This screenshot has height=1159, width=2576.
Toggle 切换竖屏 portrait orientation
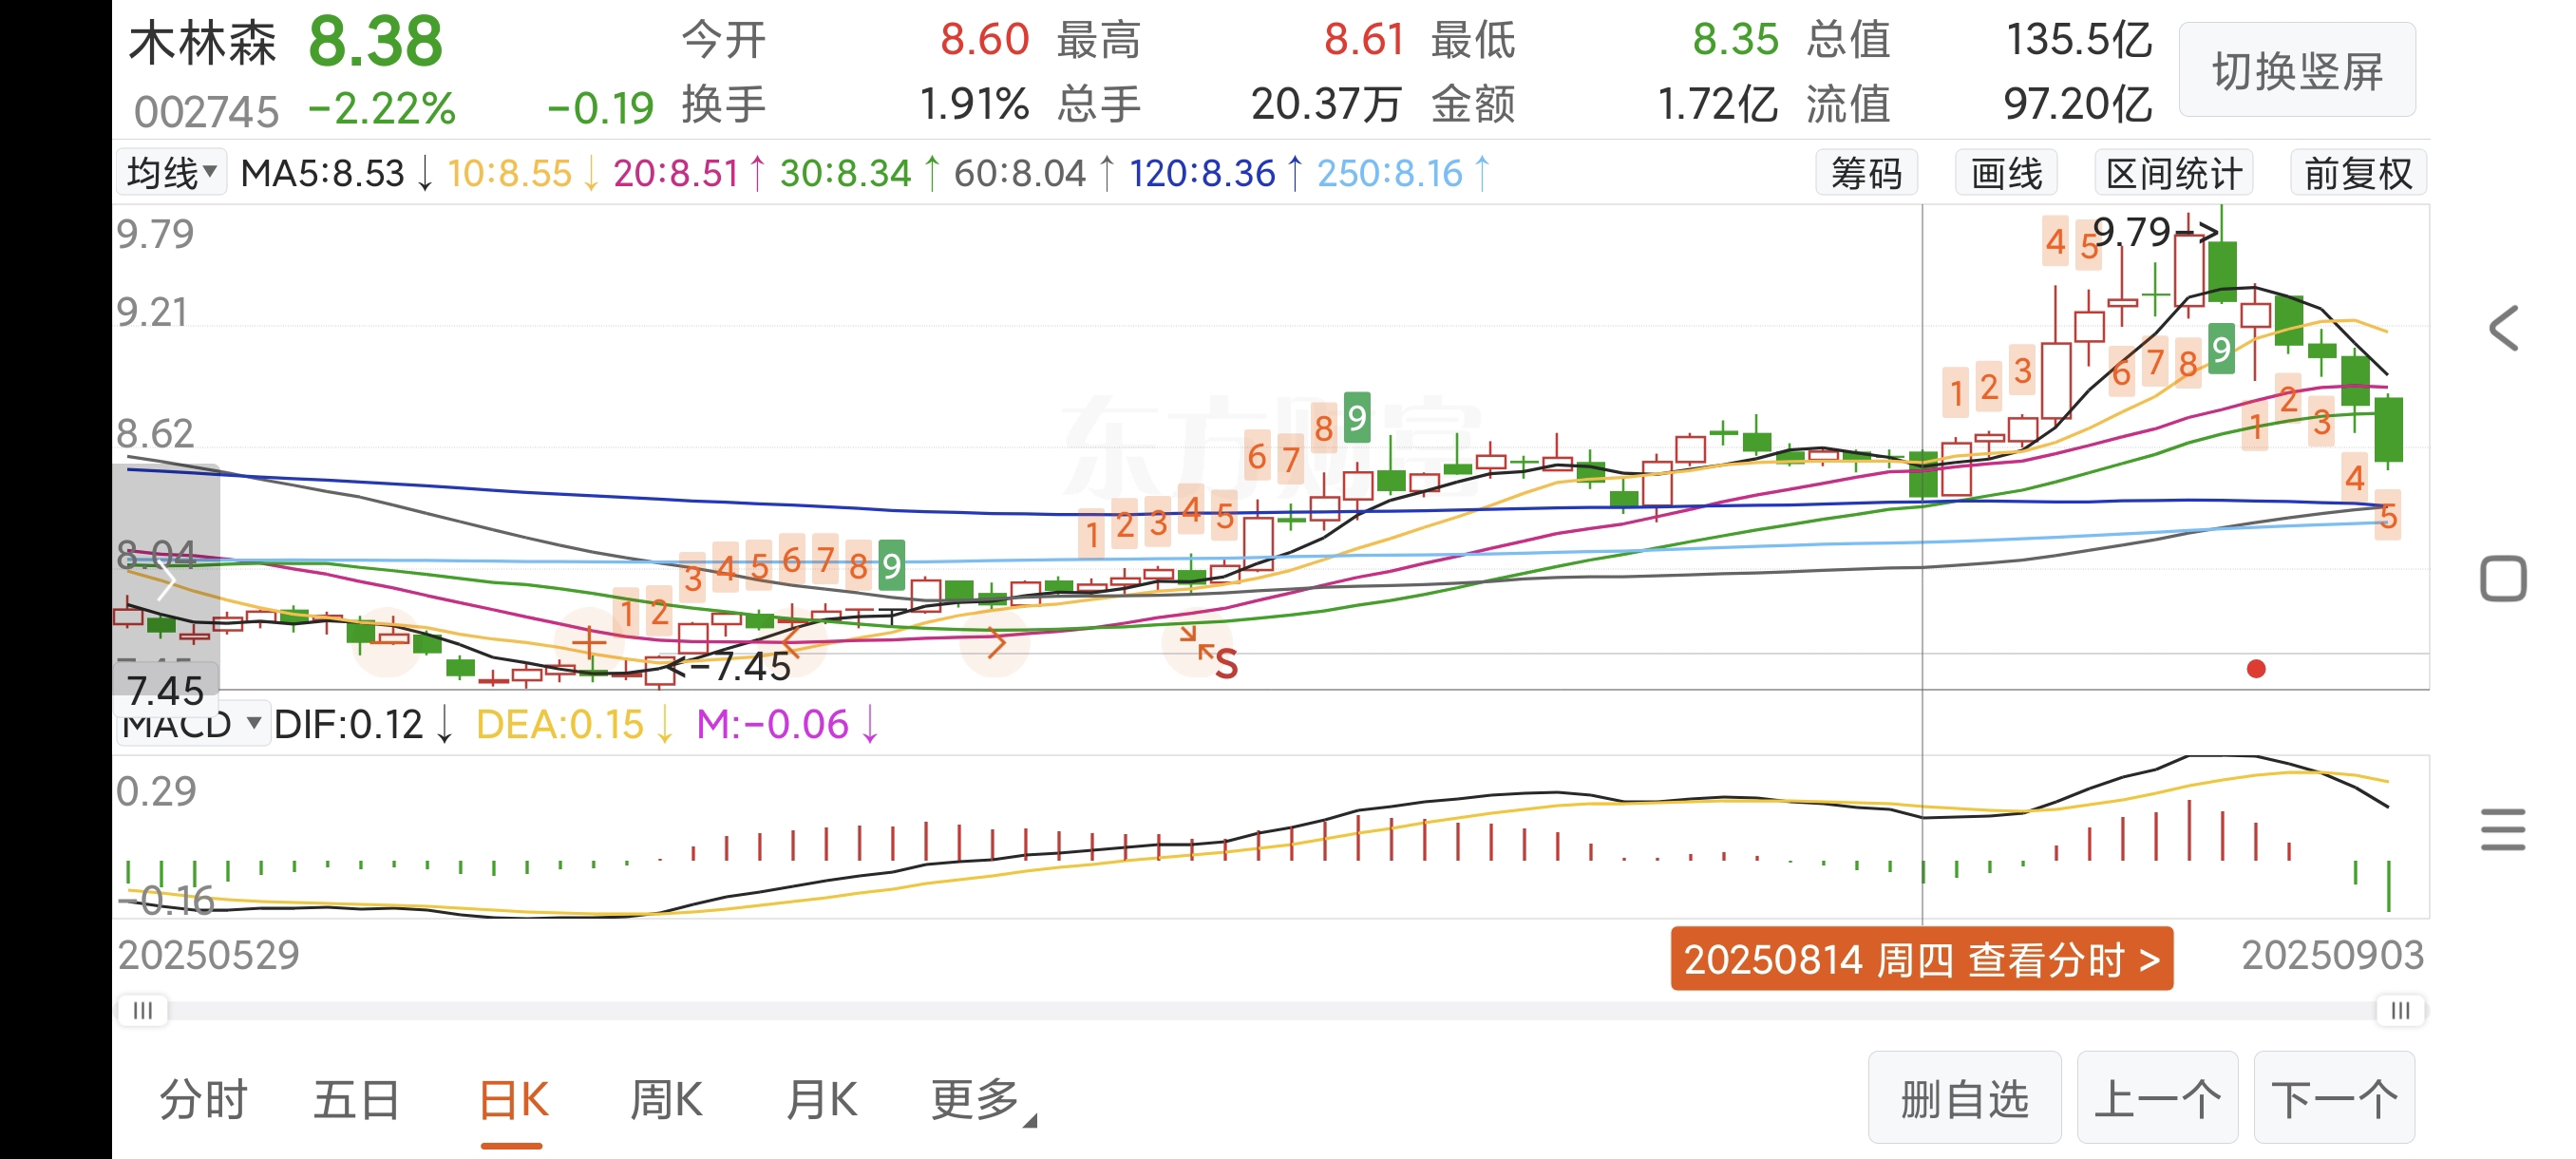coord(2297,71)
